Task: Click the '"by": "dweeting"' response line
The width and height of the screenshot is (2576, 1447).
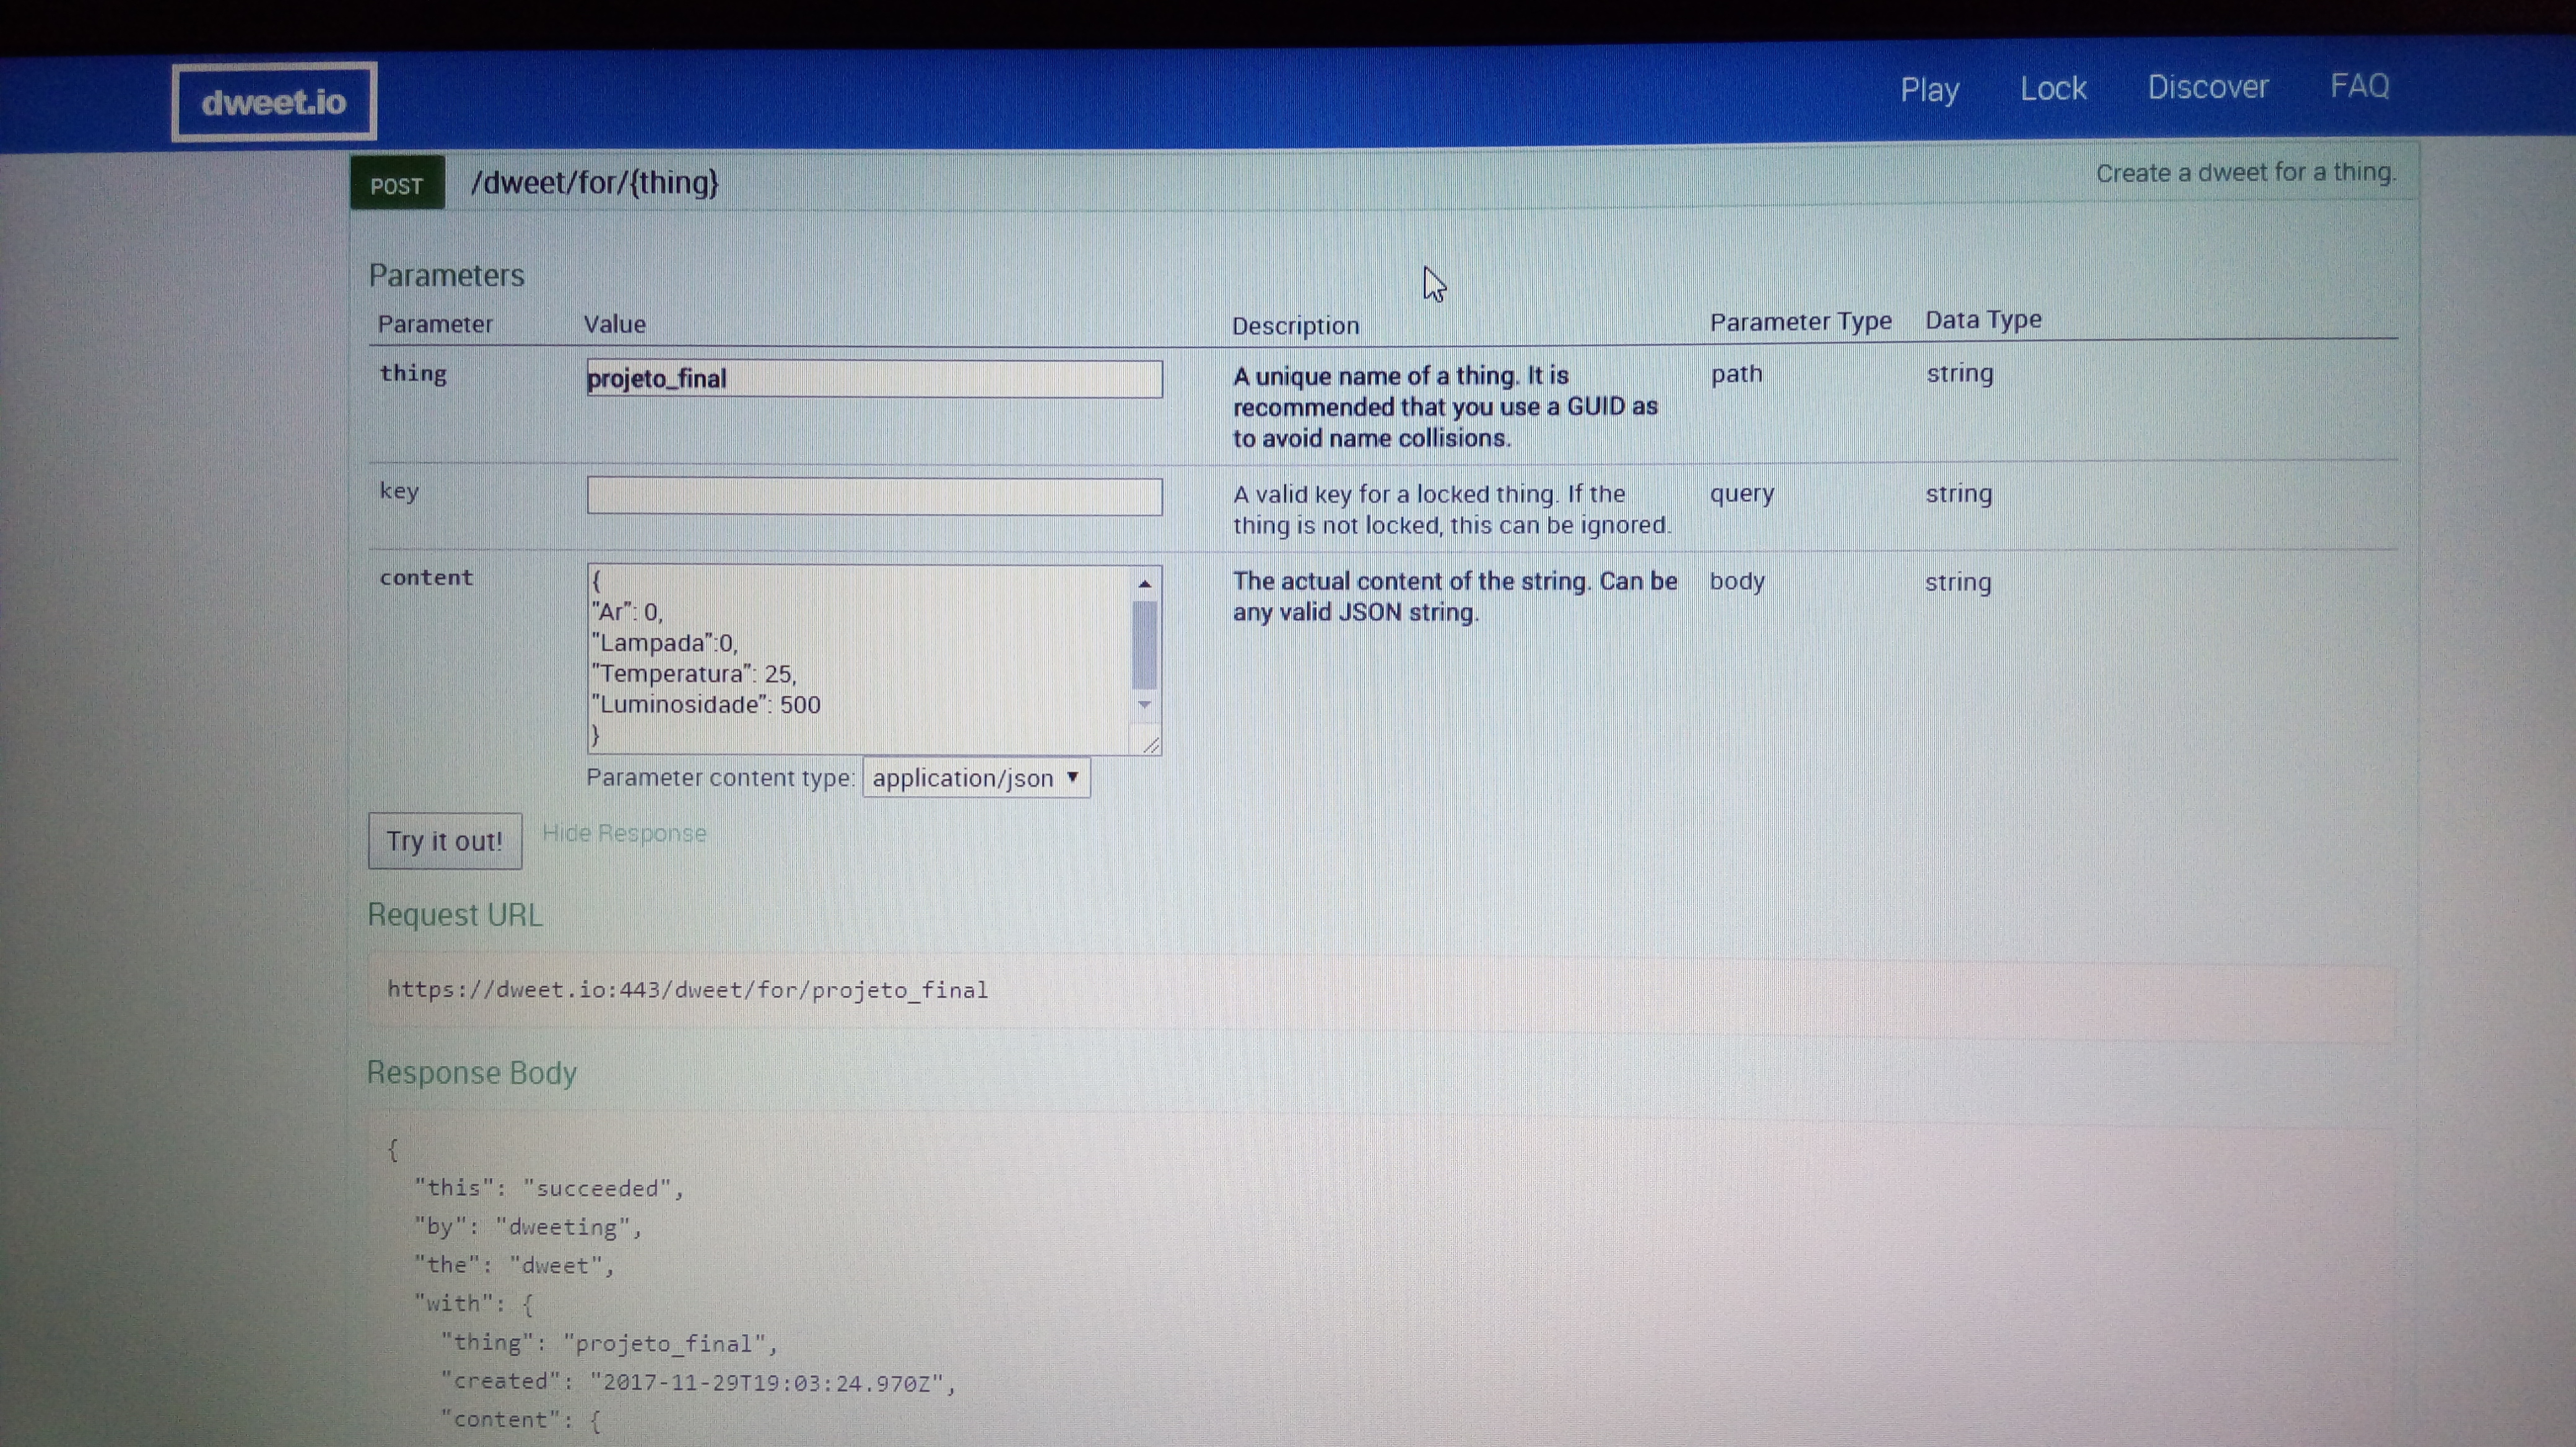Action: 528,1227
